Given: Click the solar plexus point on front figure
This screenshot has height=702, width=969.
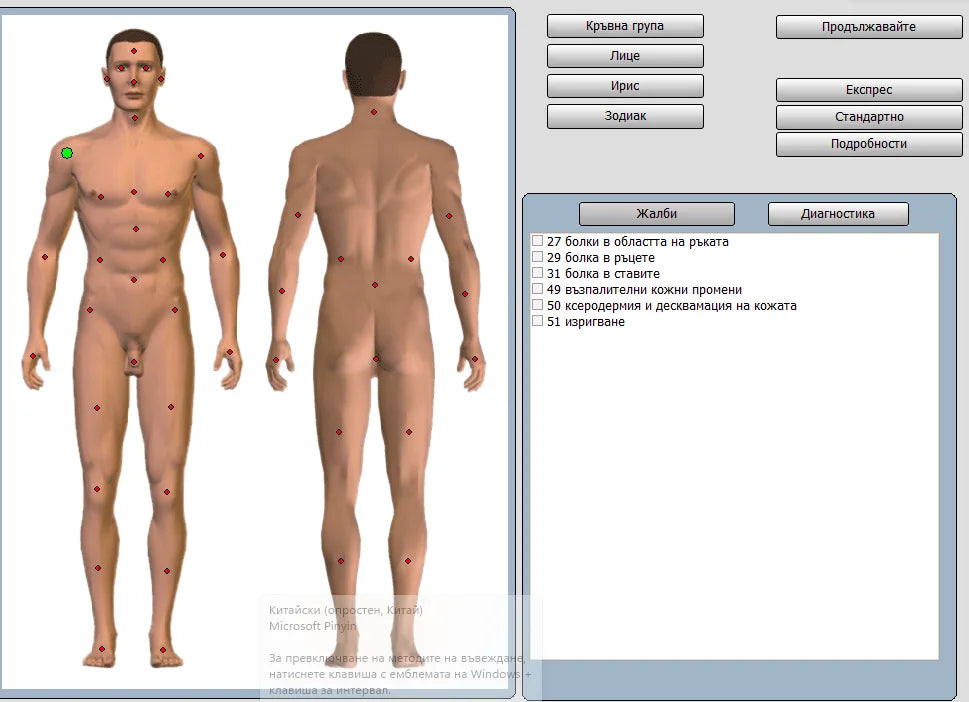Looking at the screenshot, I should pyautogui.click(x=136, y=229).
